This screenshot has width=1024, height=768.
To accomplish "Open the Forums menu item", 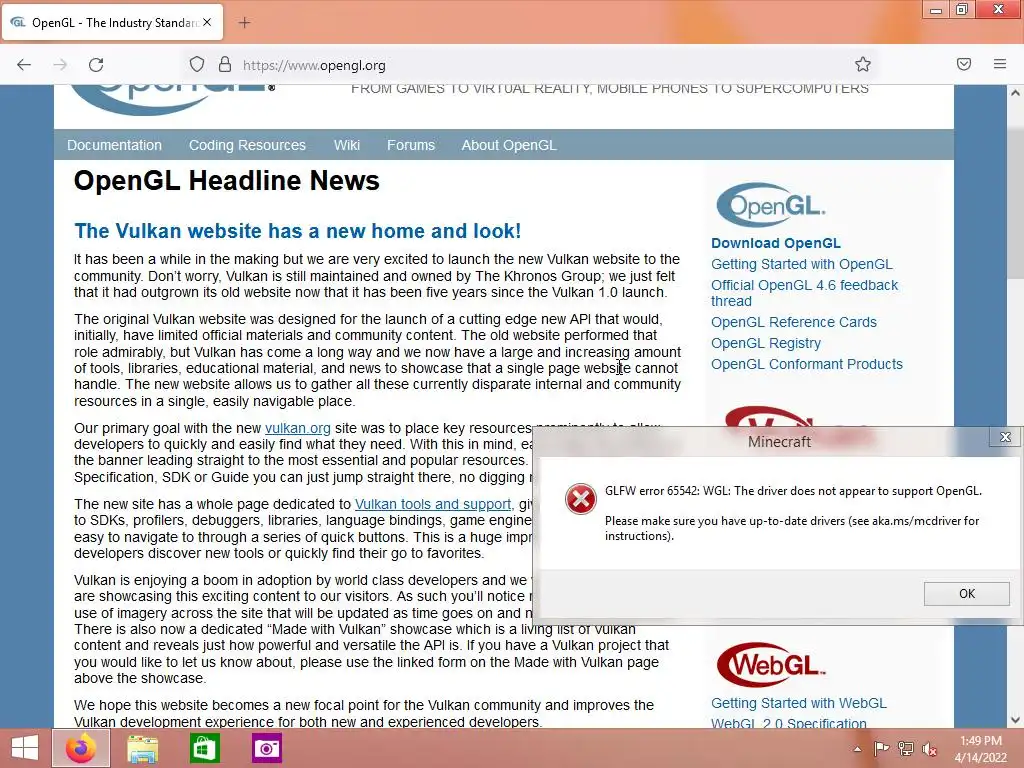I will [x=411, y=145].
